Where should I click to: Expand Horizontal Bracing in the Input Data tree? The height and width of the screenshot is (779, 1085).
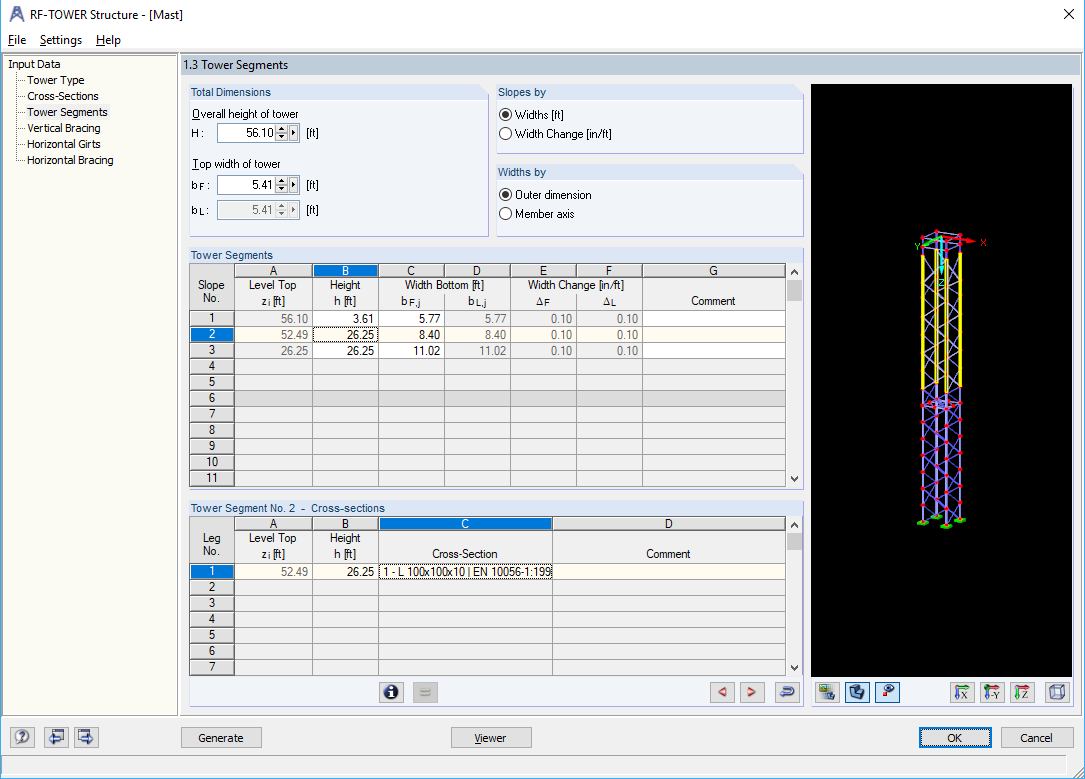(68, 160)
